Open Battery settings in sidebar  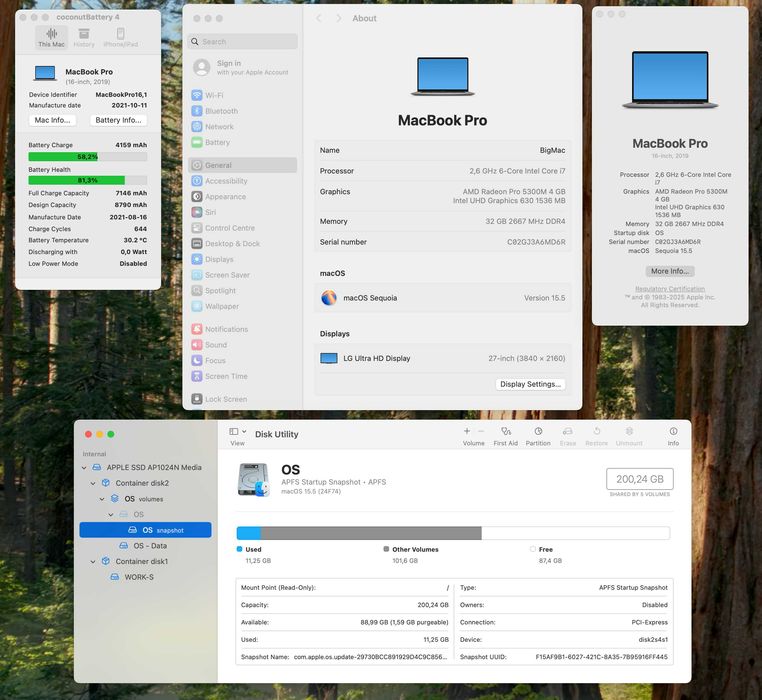tap(242, 142)
